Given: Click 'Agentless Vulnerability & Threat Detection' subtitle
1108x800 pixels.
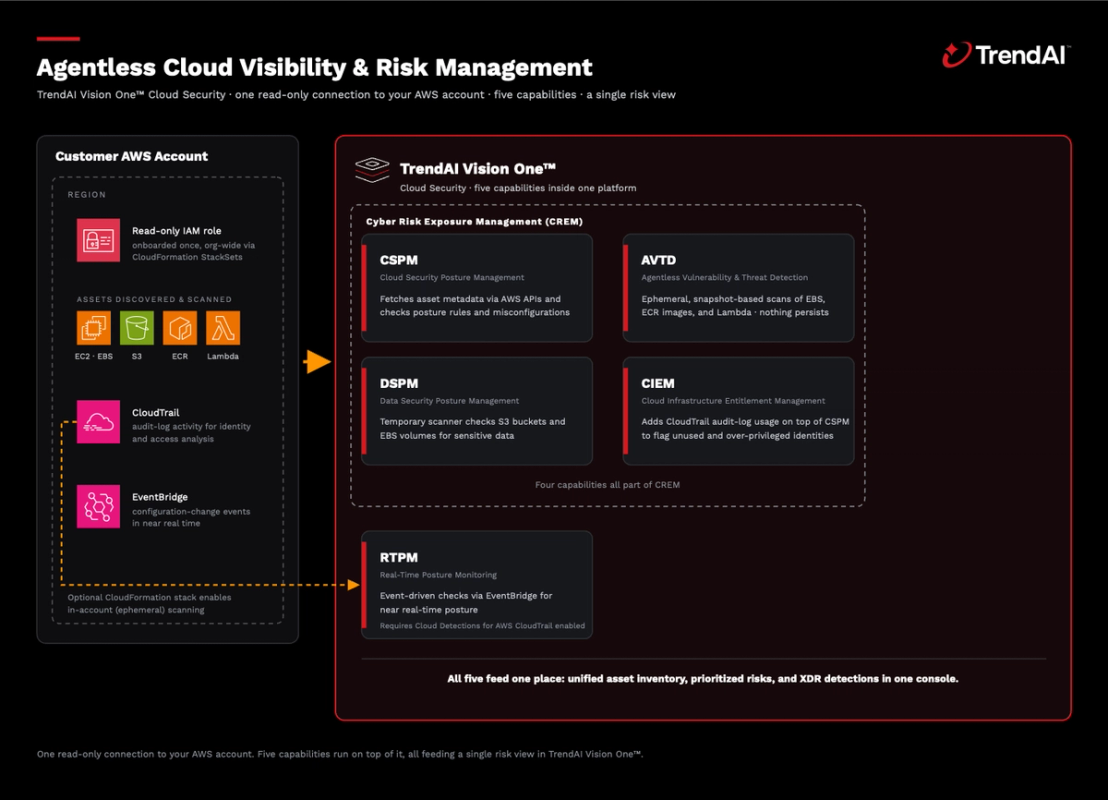Looking at the screenshot, I should tap(724, 277).
